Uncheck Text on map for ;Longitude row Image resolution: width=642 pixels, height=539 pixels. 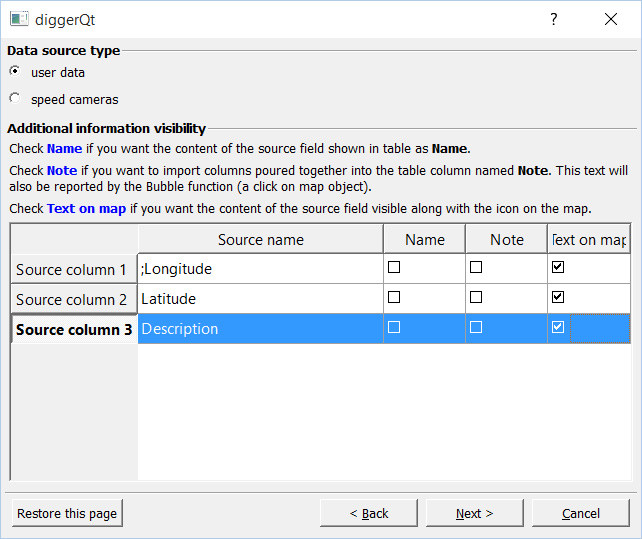[x=558, y=267]
